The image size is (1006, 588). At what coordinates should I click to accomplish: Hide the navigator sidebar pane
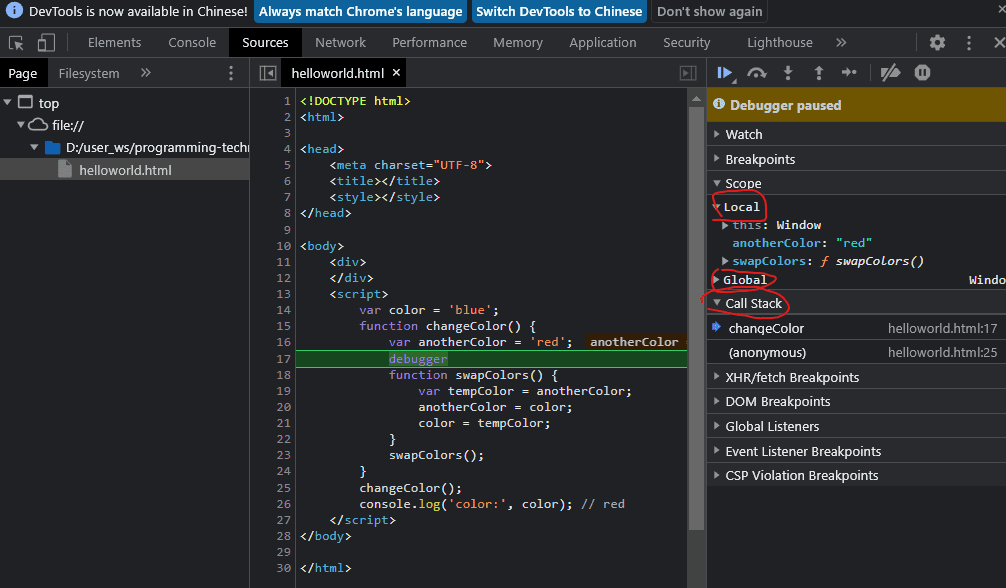pyautogui.click(x=267, y=73)
